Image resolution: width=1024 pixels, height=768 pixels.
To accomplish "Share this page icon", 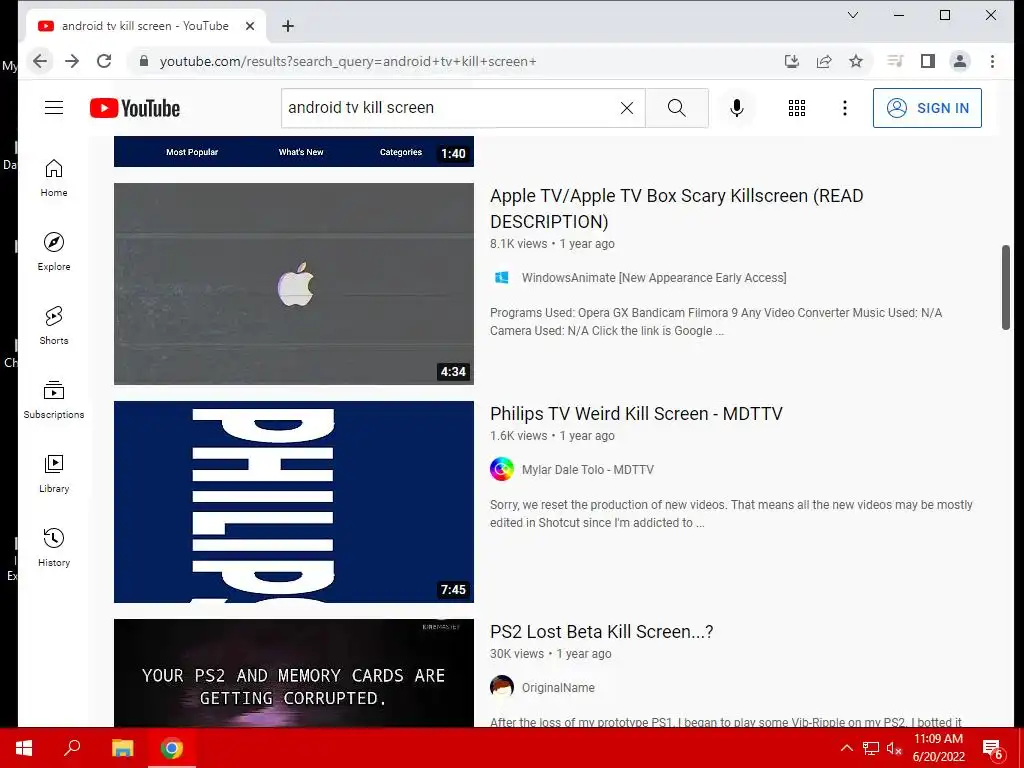I will (824, 61).
